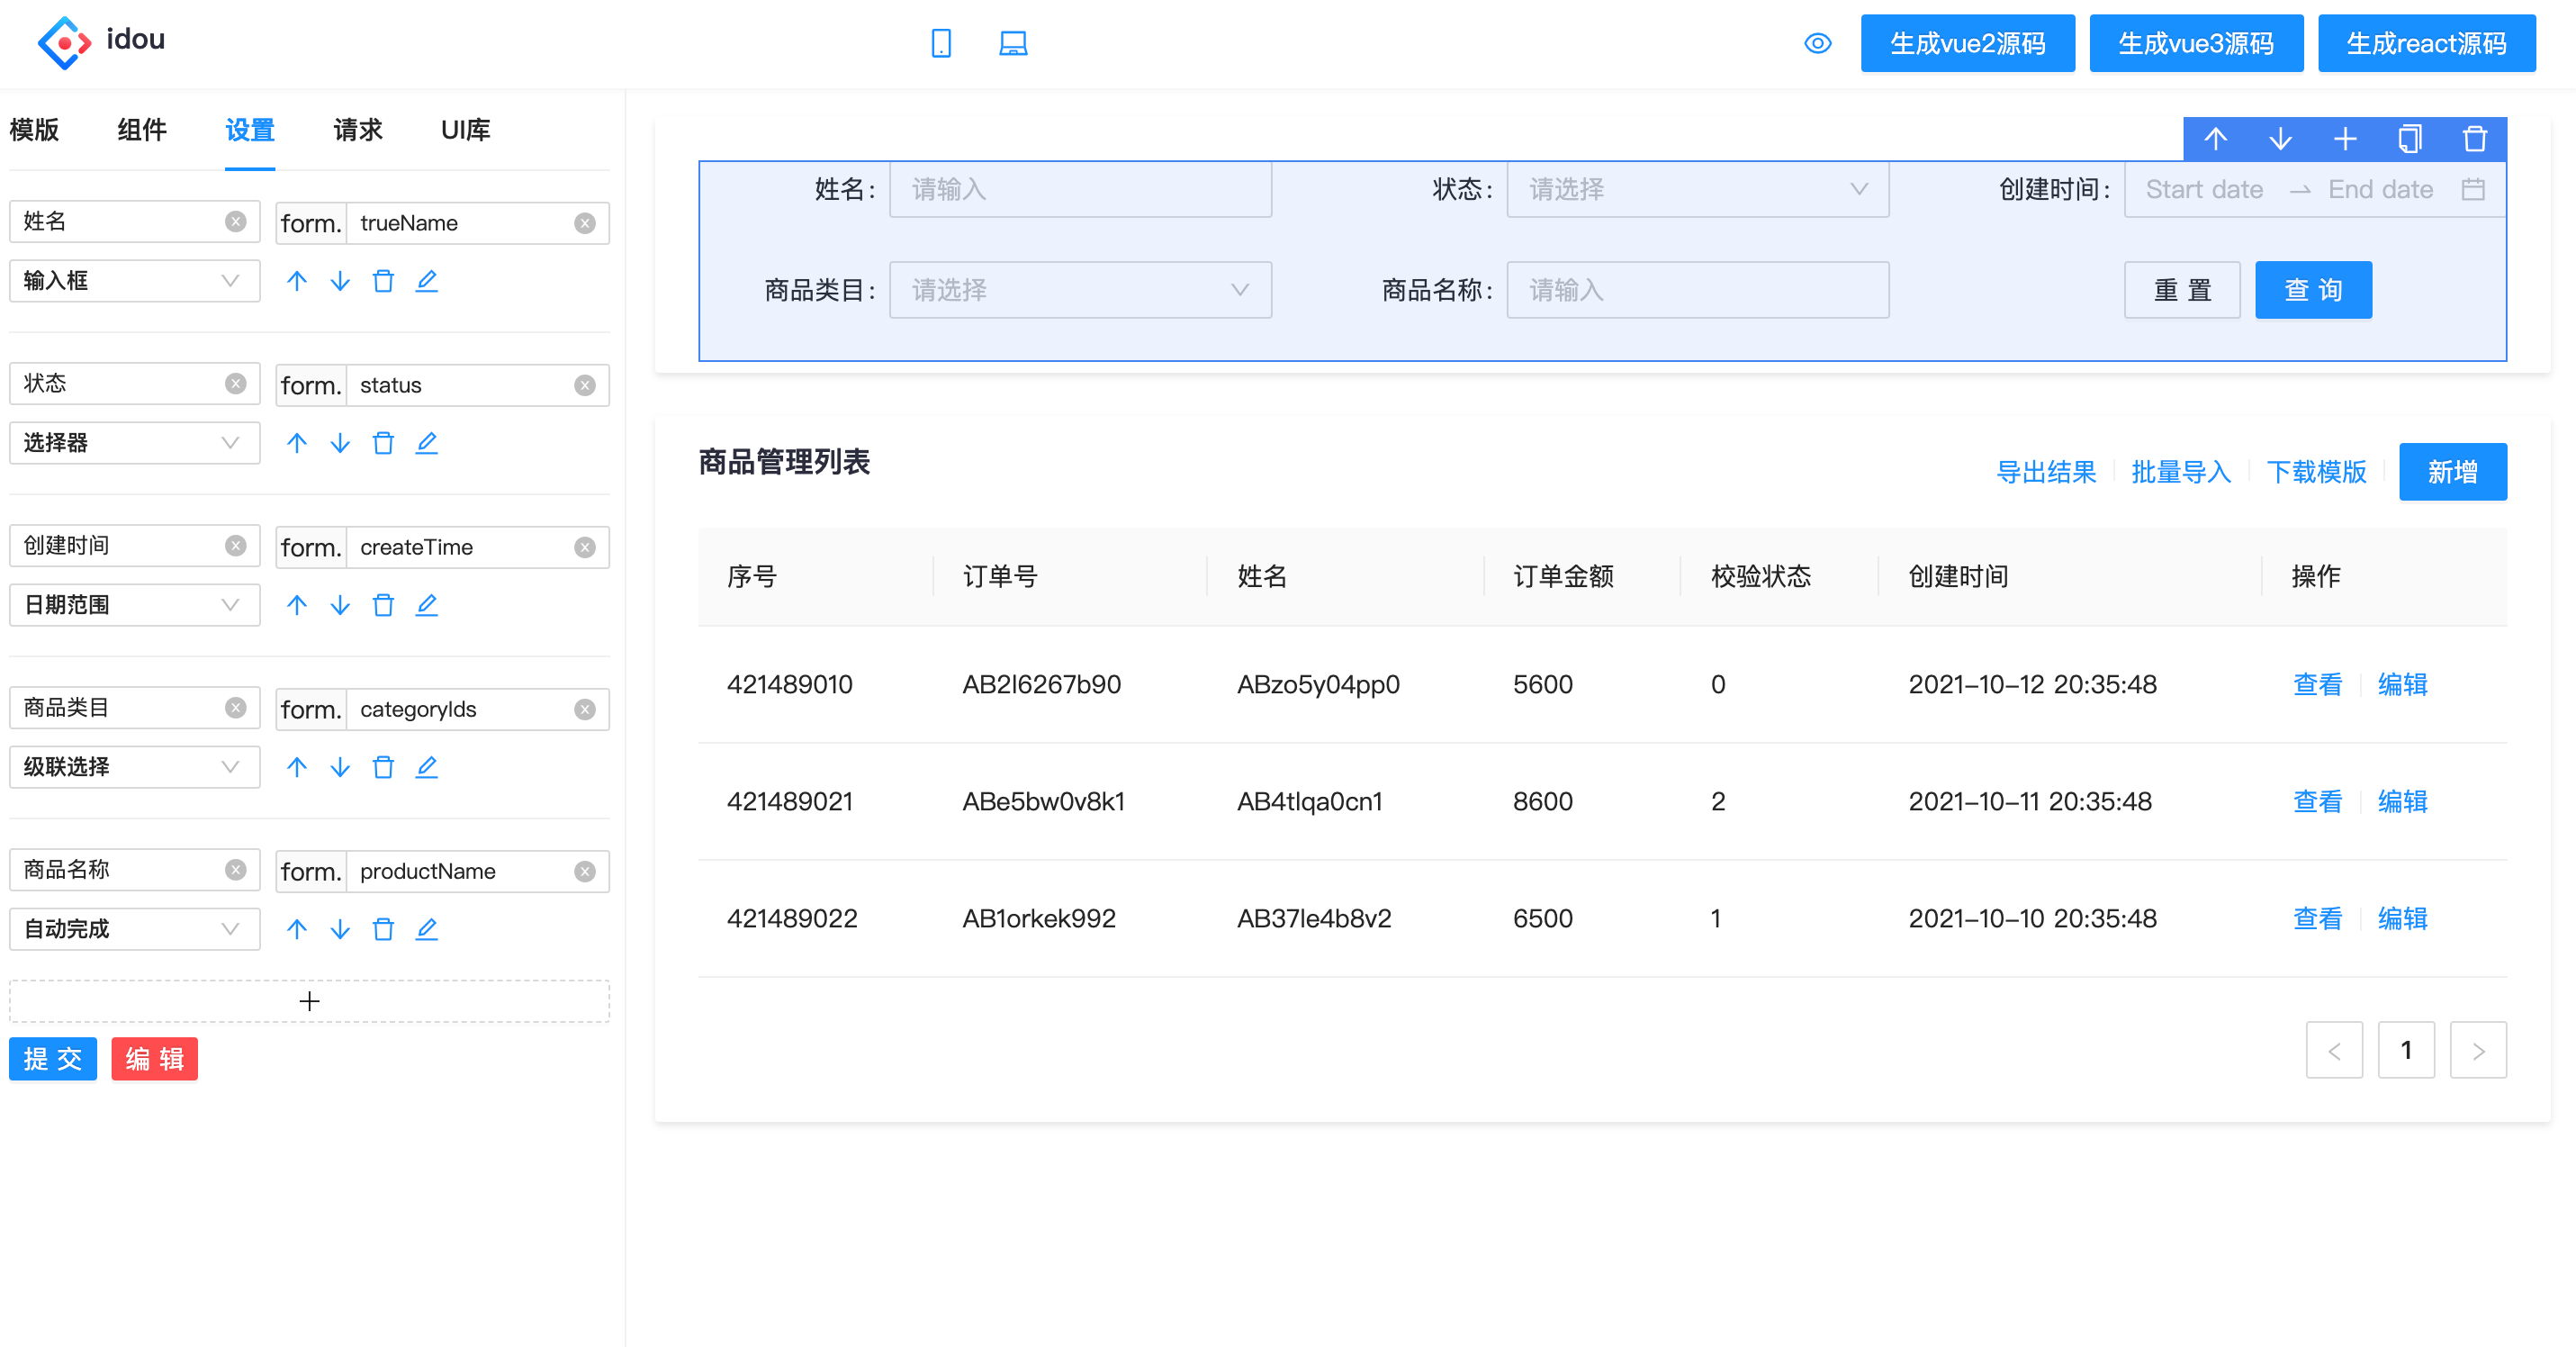
Task: Open the UI库 tab
Action: [x=465, y=129]
